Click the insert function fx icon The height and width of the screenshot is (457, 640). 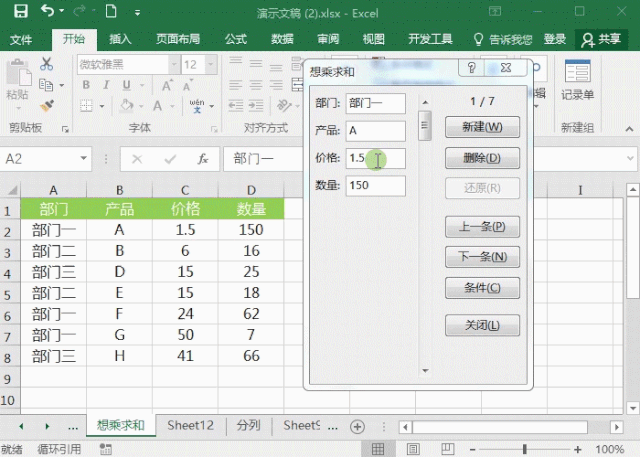(202, 159)
